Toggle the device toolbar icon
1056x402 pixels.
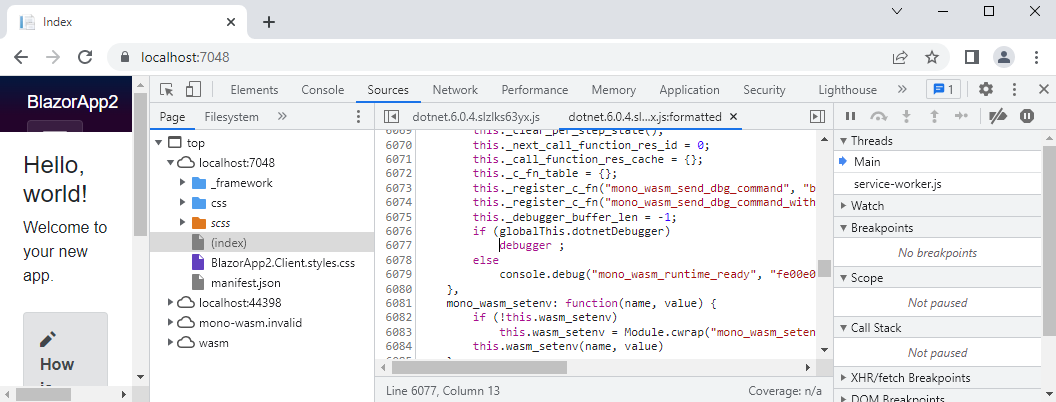[x=194, y=90]
